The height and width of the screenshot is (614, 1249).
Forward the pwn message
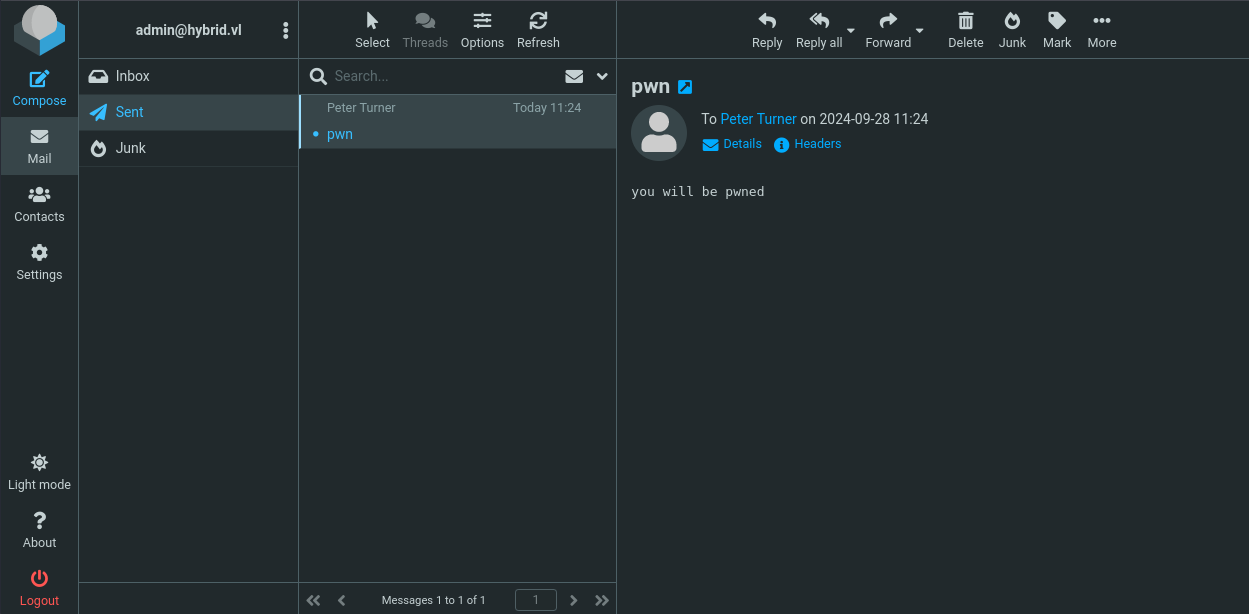[x=888, y=30]
